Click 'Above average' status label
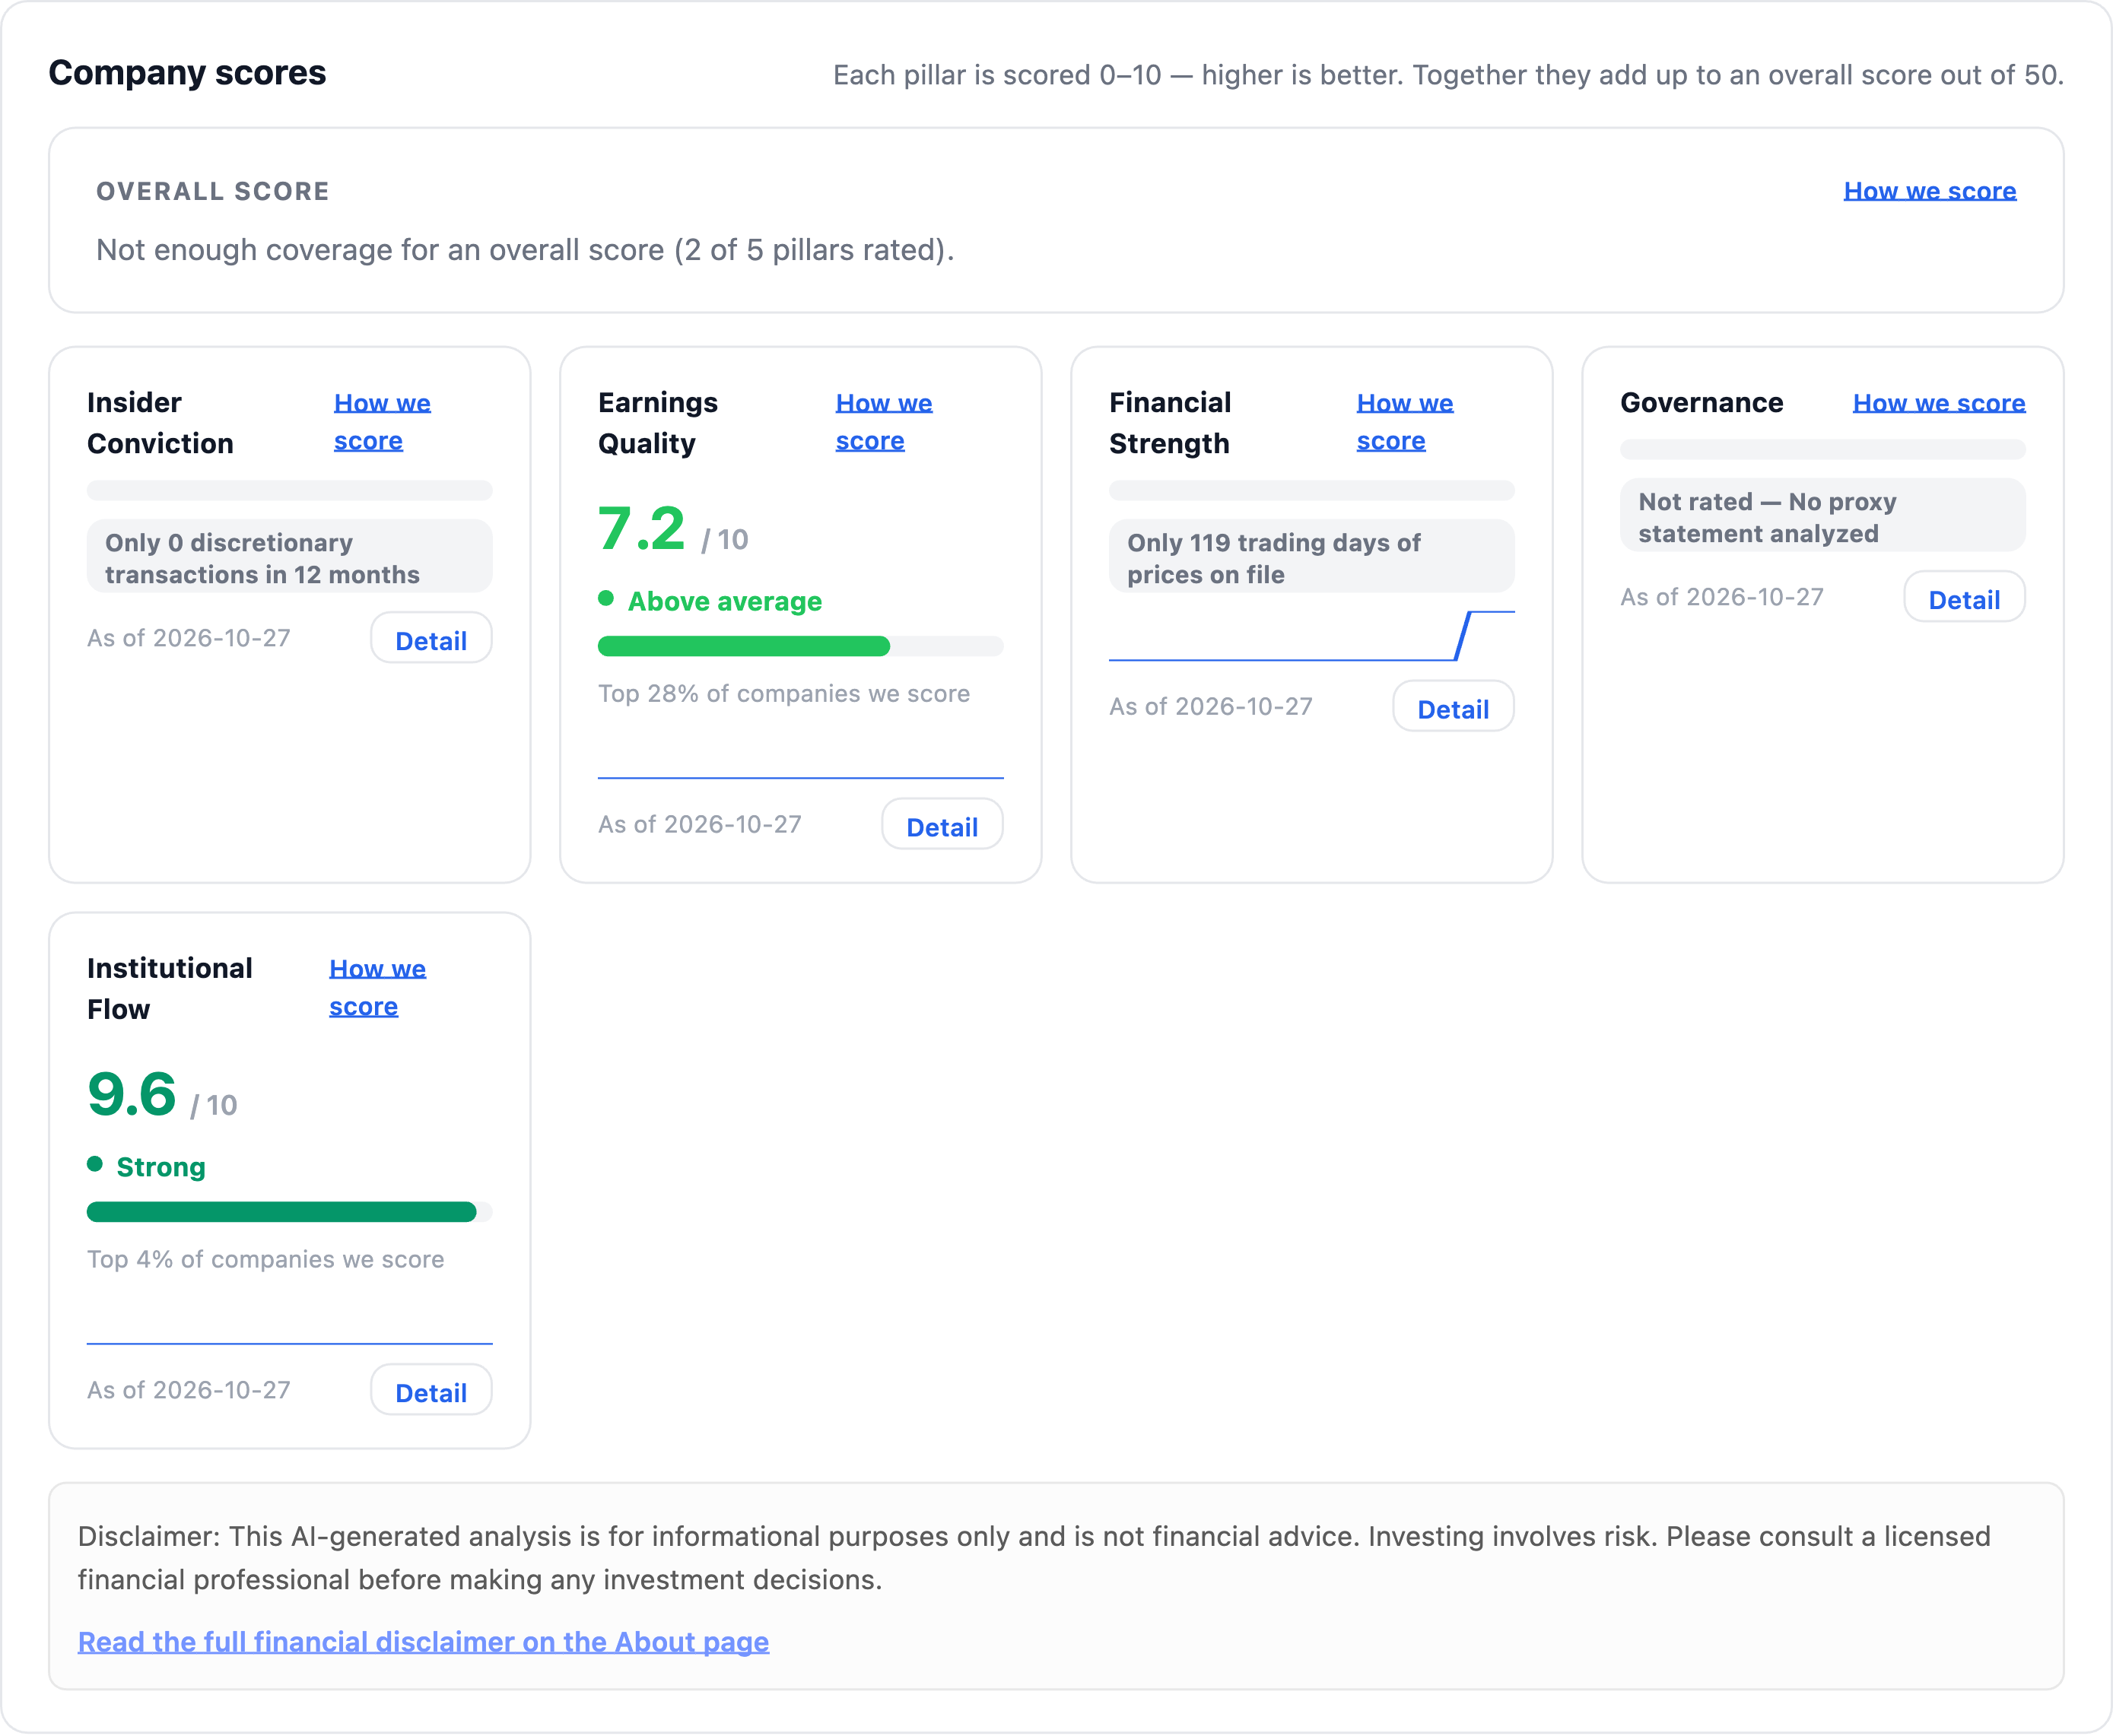The height and width of the screenshot is (1736, 2113). [724, 601]
